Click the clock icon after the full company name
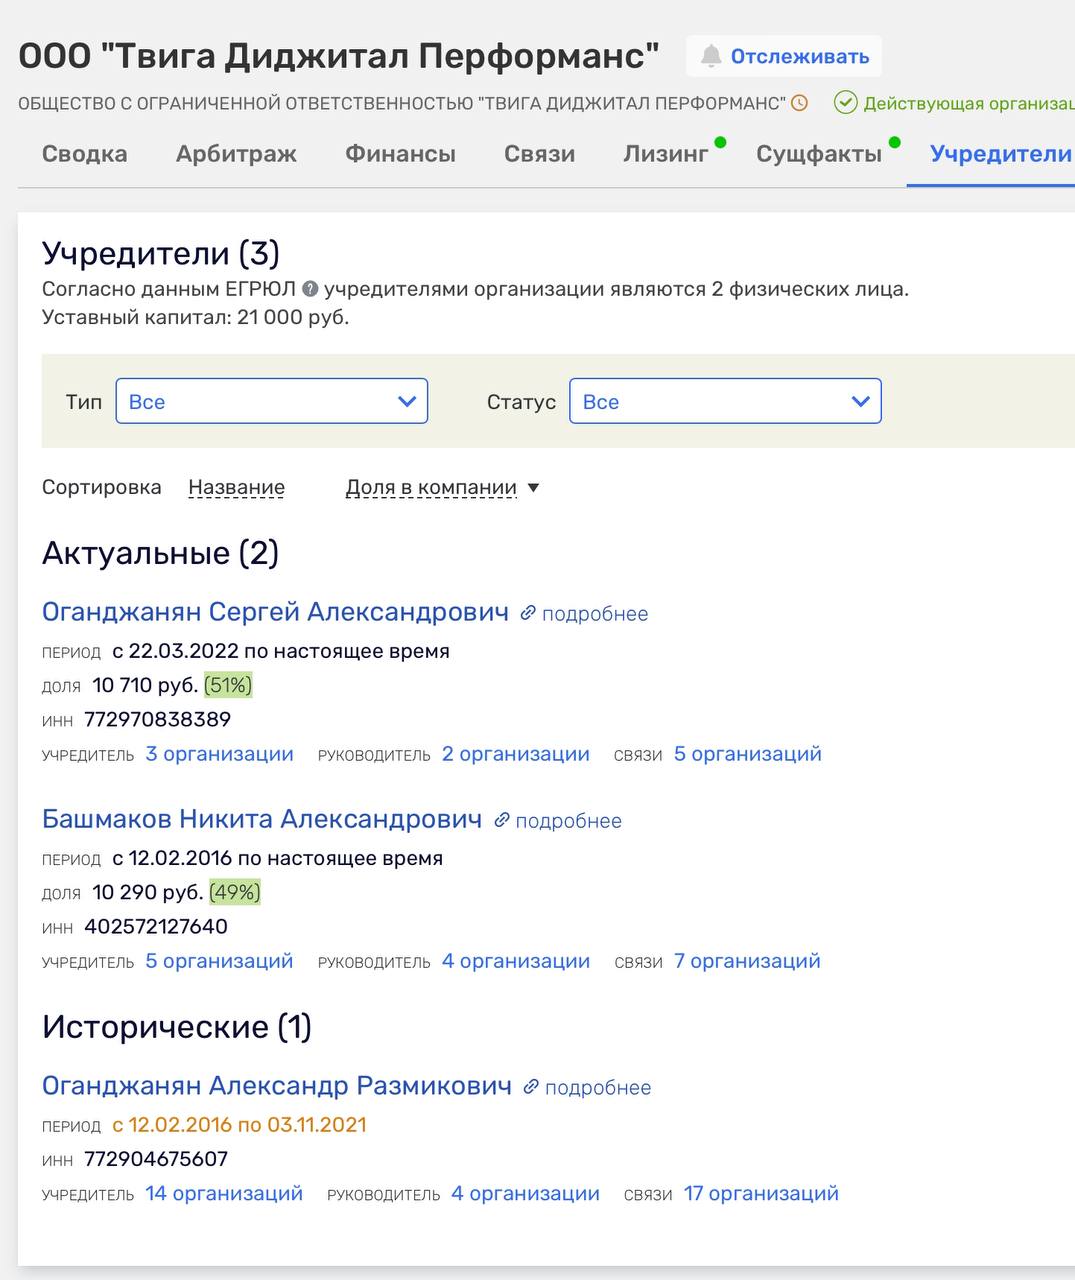The height and width of the screenshot is (1280, 1075). (x=799, y=103)
